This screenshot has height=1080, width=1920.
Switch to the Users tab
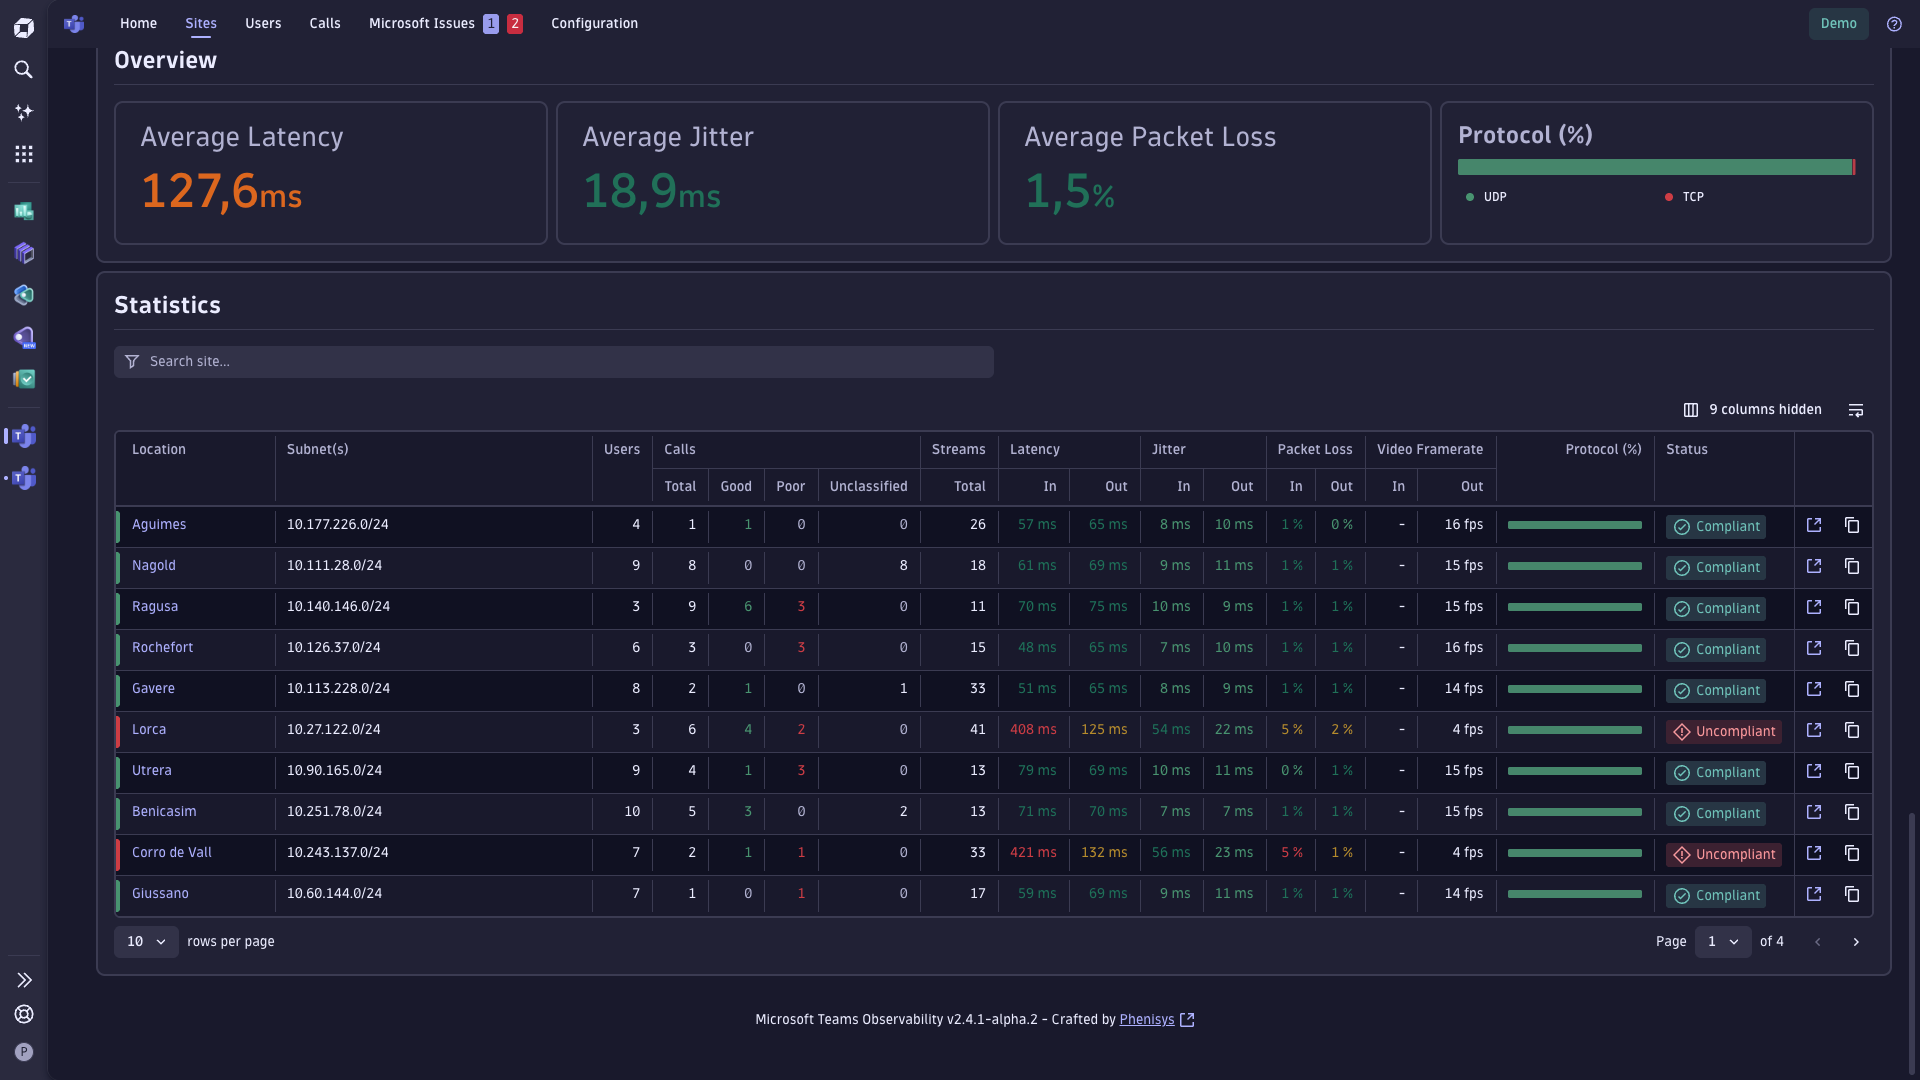(x=262, y=23)
